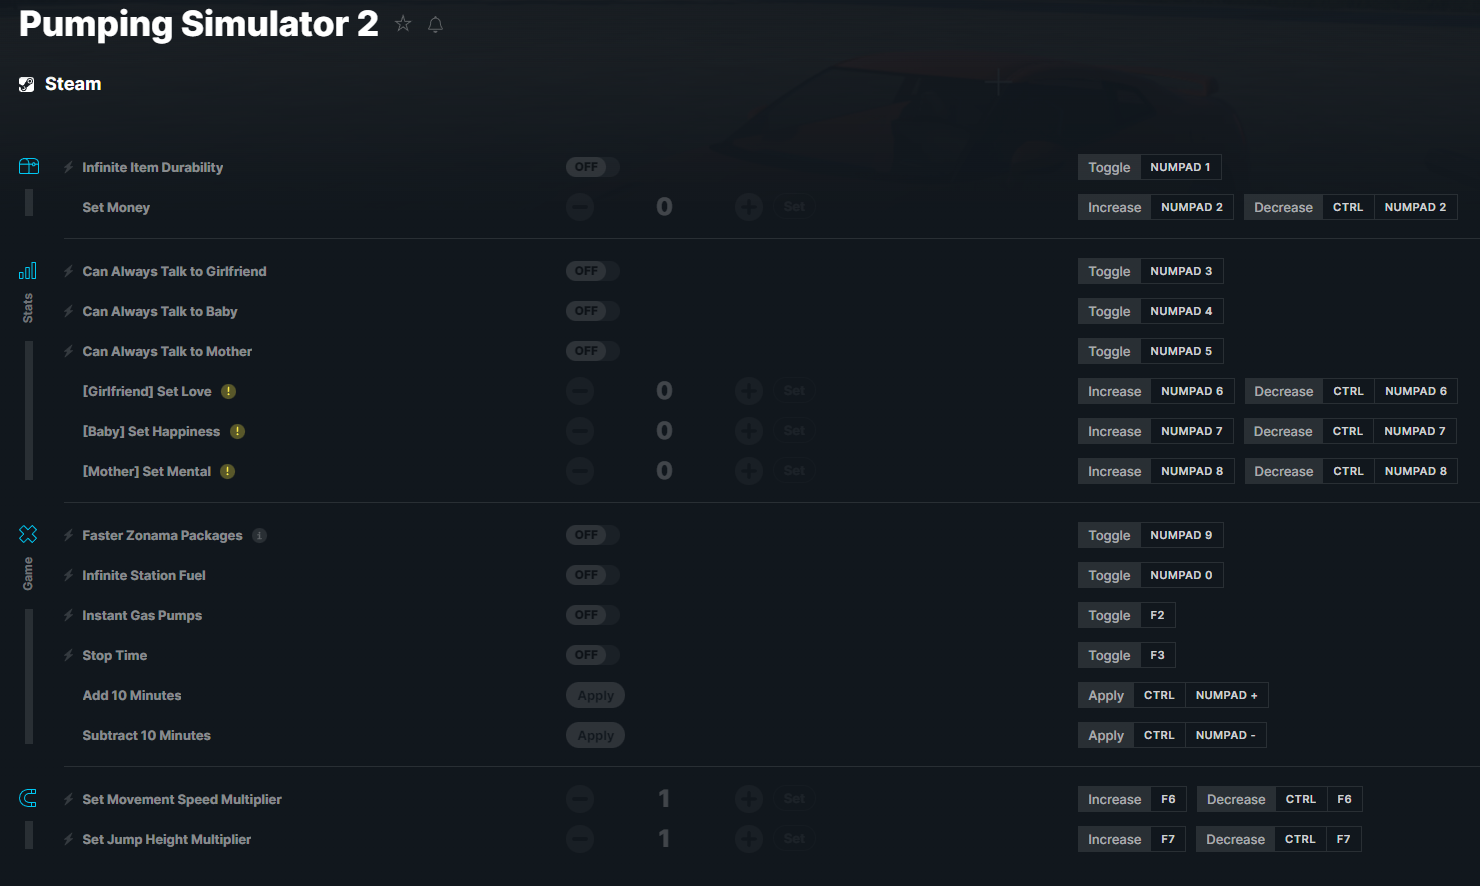This screenshot has width=1480, height=886.
Task: Click Apply for Add 10 Minutes
Action: click(596, 695)
